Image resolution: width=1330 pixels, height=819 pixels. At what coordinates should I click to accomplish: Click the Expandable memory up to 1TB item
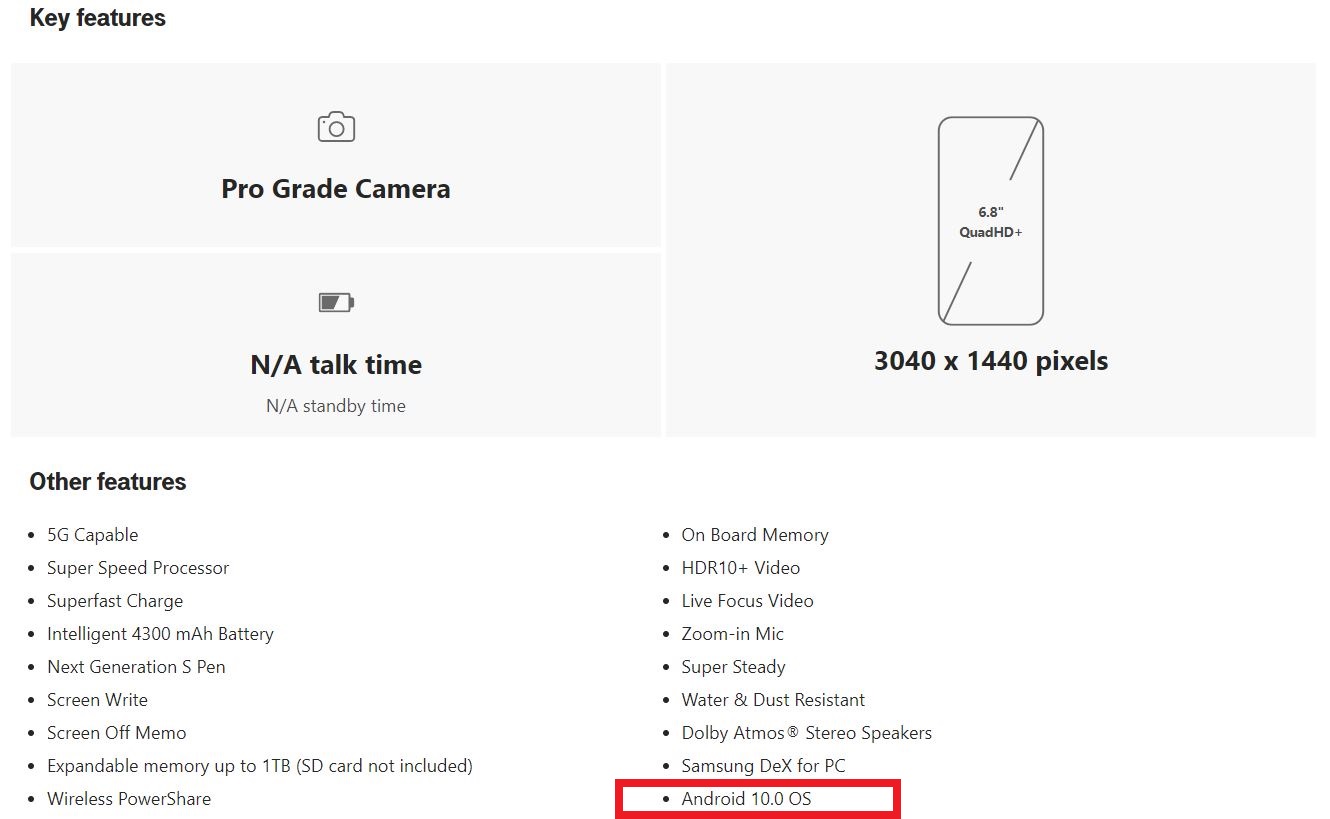tap(260, 766)
